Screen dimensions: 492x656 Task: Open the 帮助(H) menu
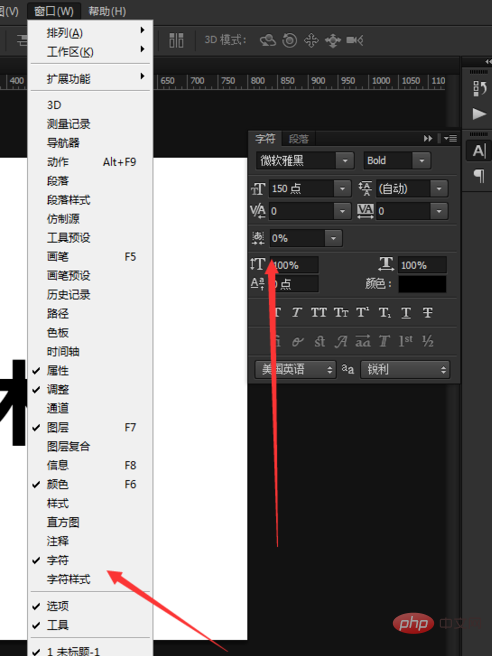click(x=107, y=11)
